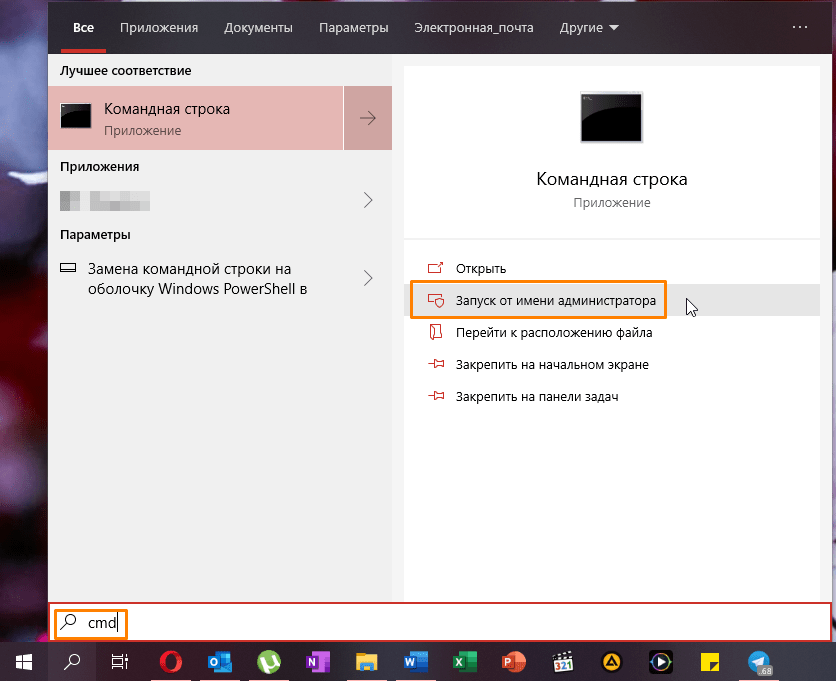Open Outlook from the taskbar
Viewport: 836px width, 681px height.
point(220,662)
